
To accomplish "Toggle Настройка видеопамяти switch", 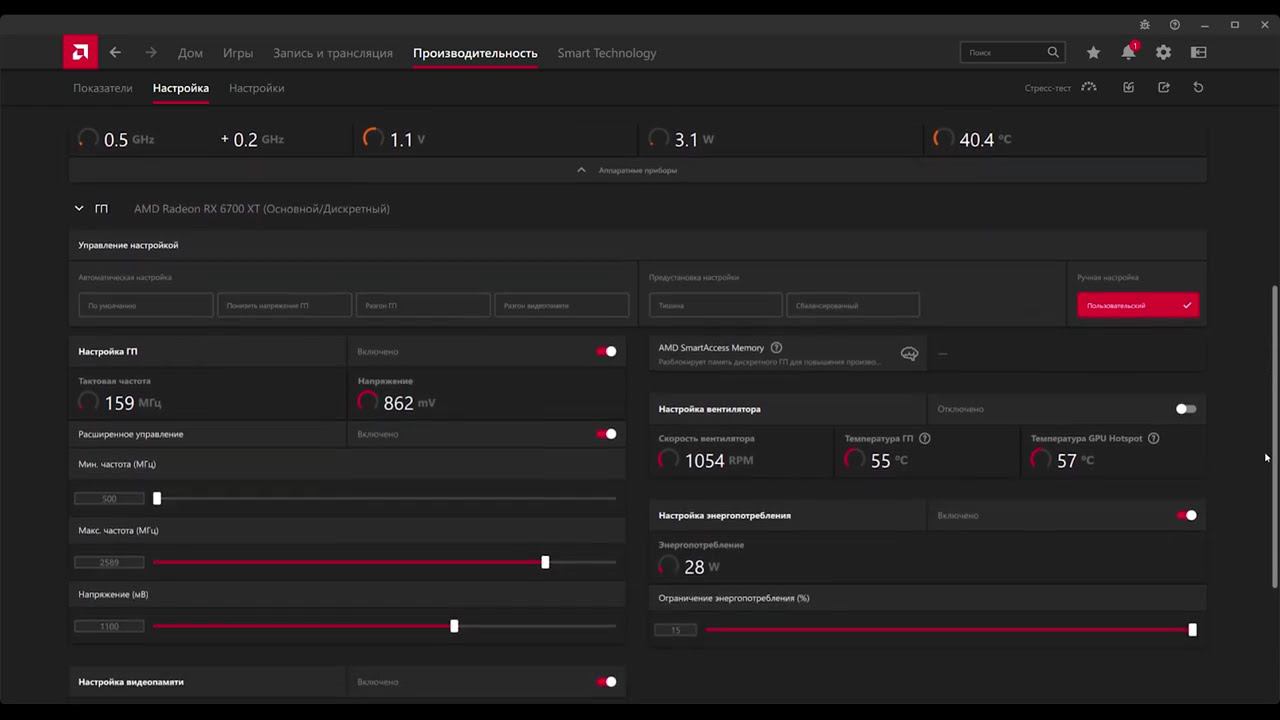I will (606, 682).
